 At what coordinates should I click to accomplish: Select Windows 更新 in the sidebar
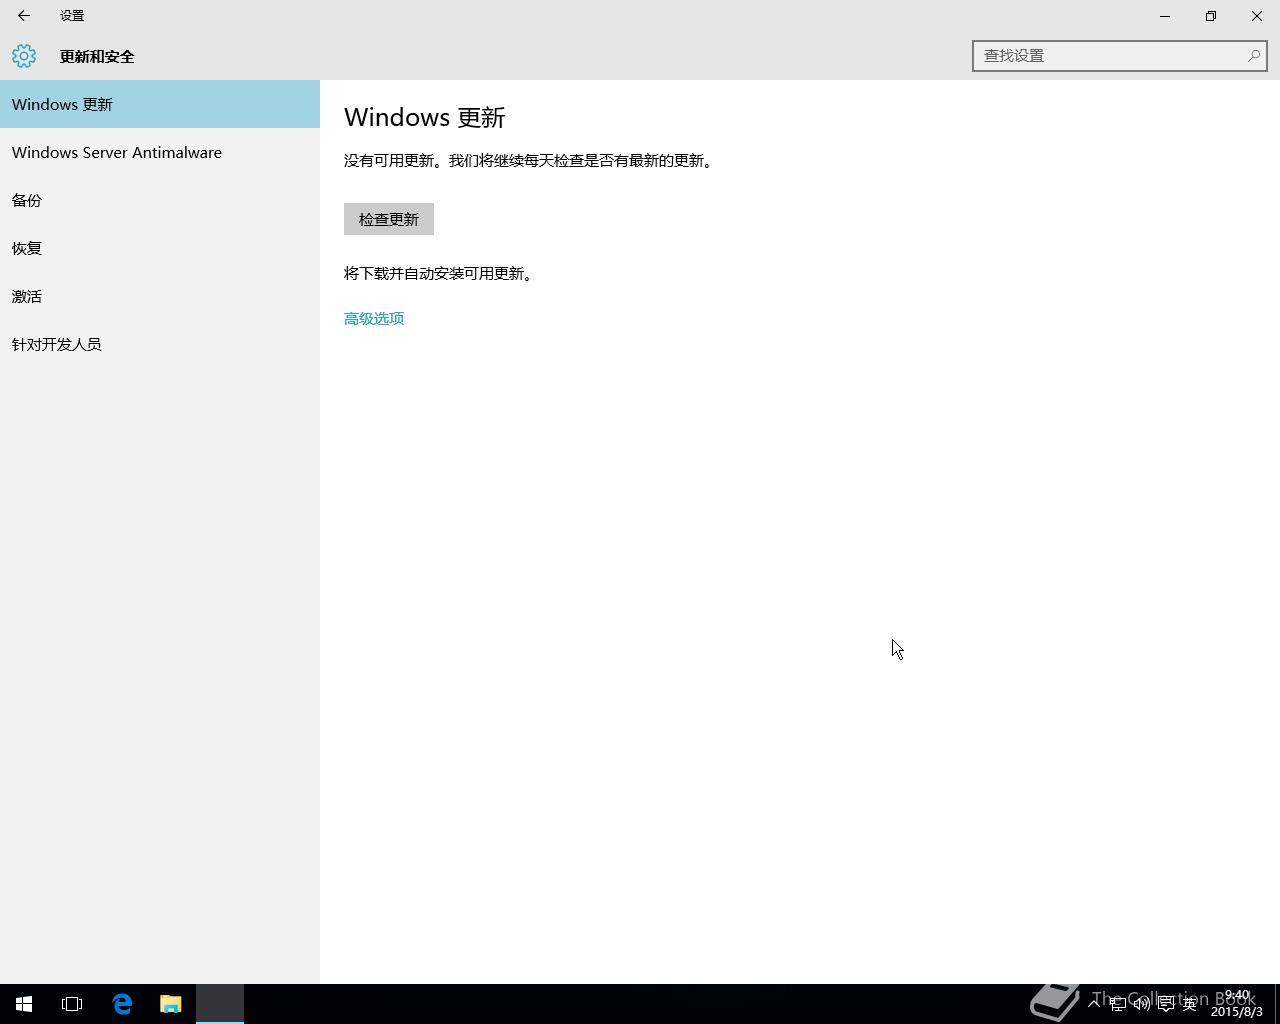(160, 104)
